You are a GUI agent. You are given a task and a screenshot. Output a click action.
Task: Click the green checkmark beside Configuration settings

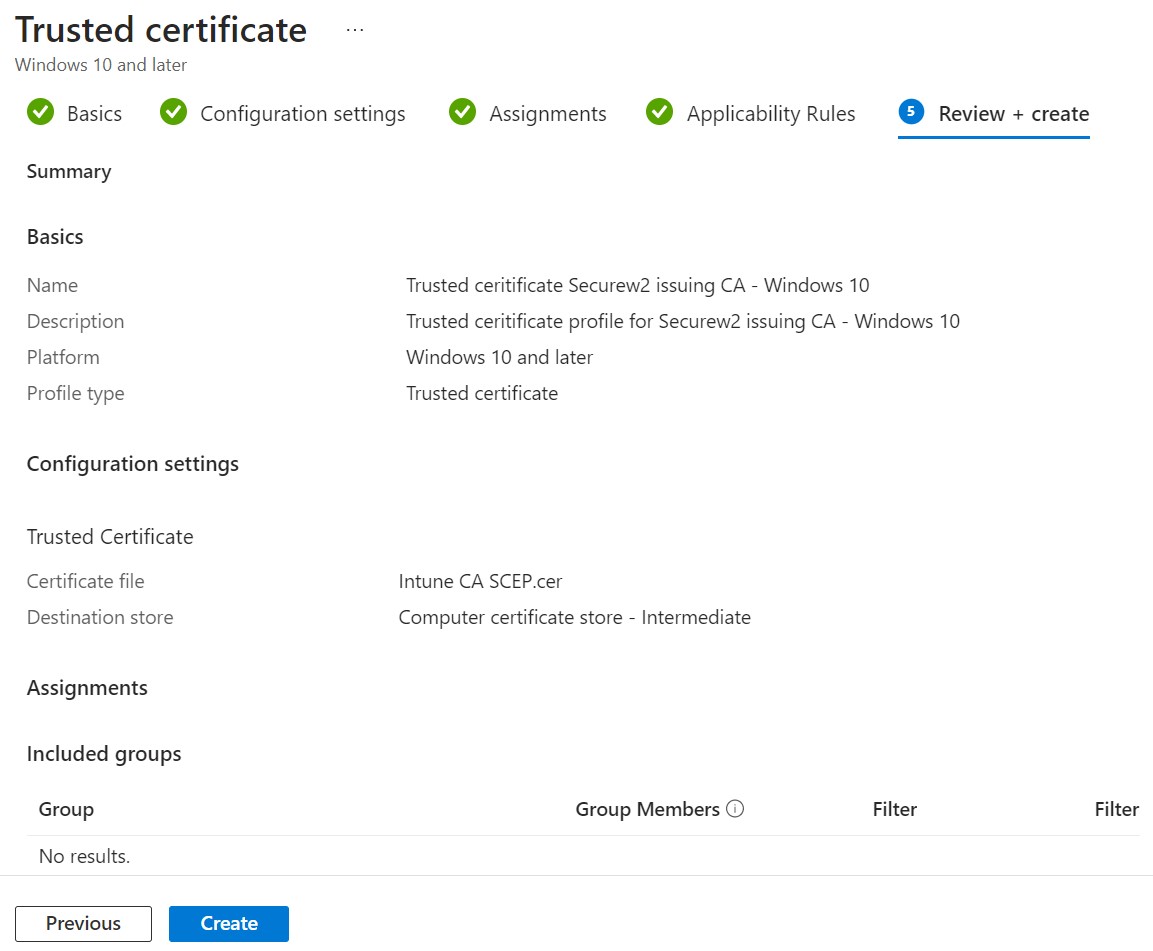click(174, 113)
